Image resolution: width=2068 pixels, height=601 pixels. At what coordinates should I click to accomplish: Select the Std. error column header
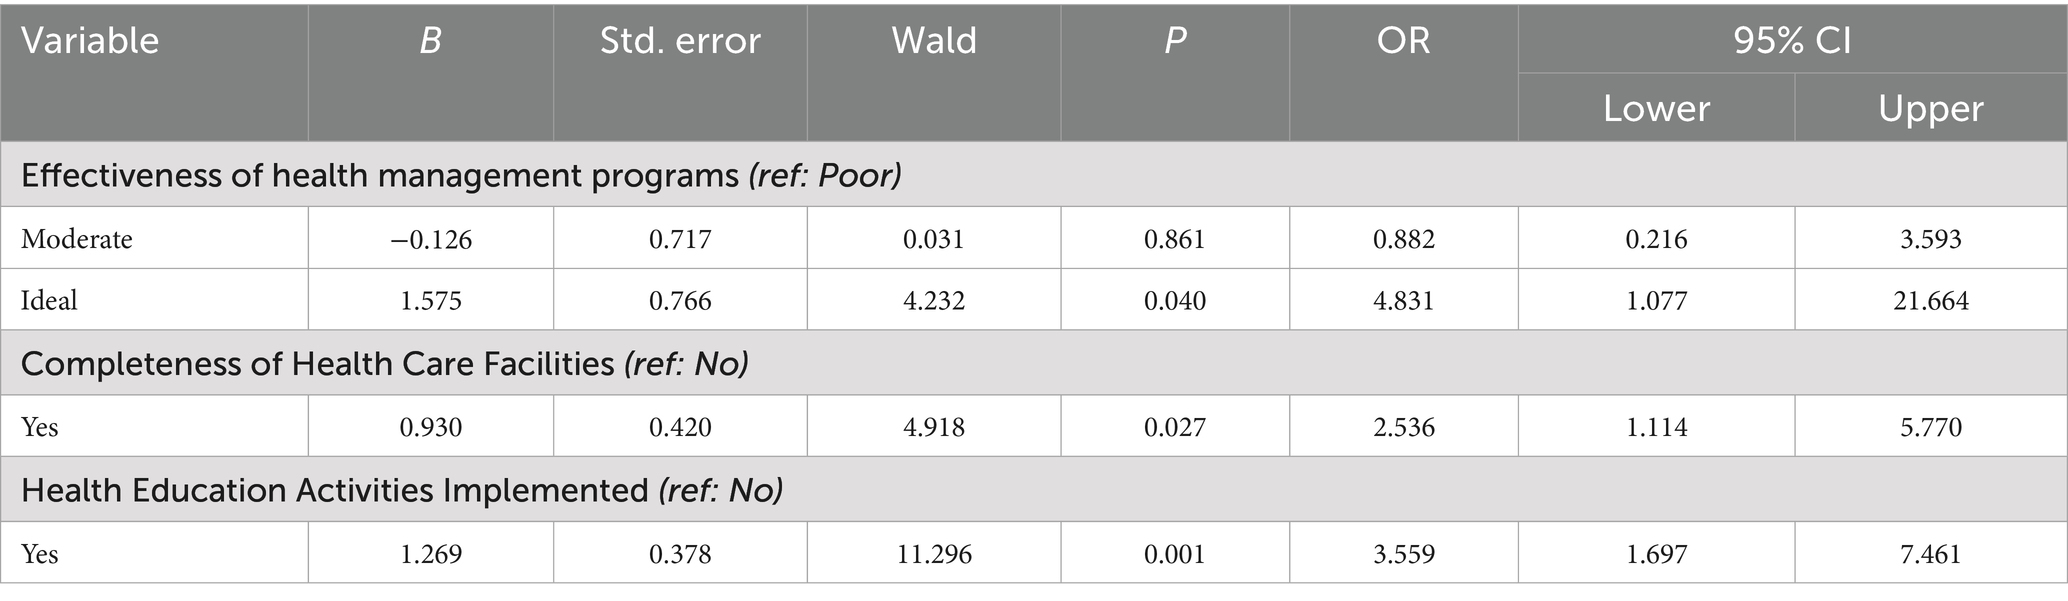click(x=680, y=41)
